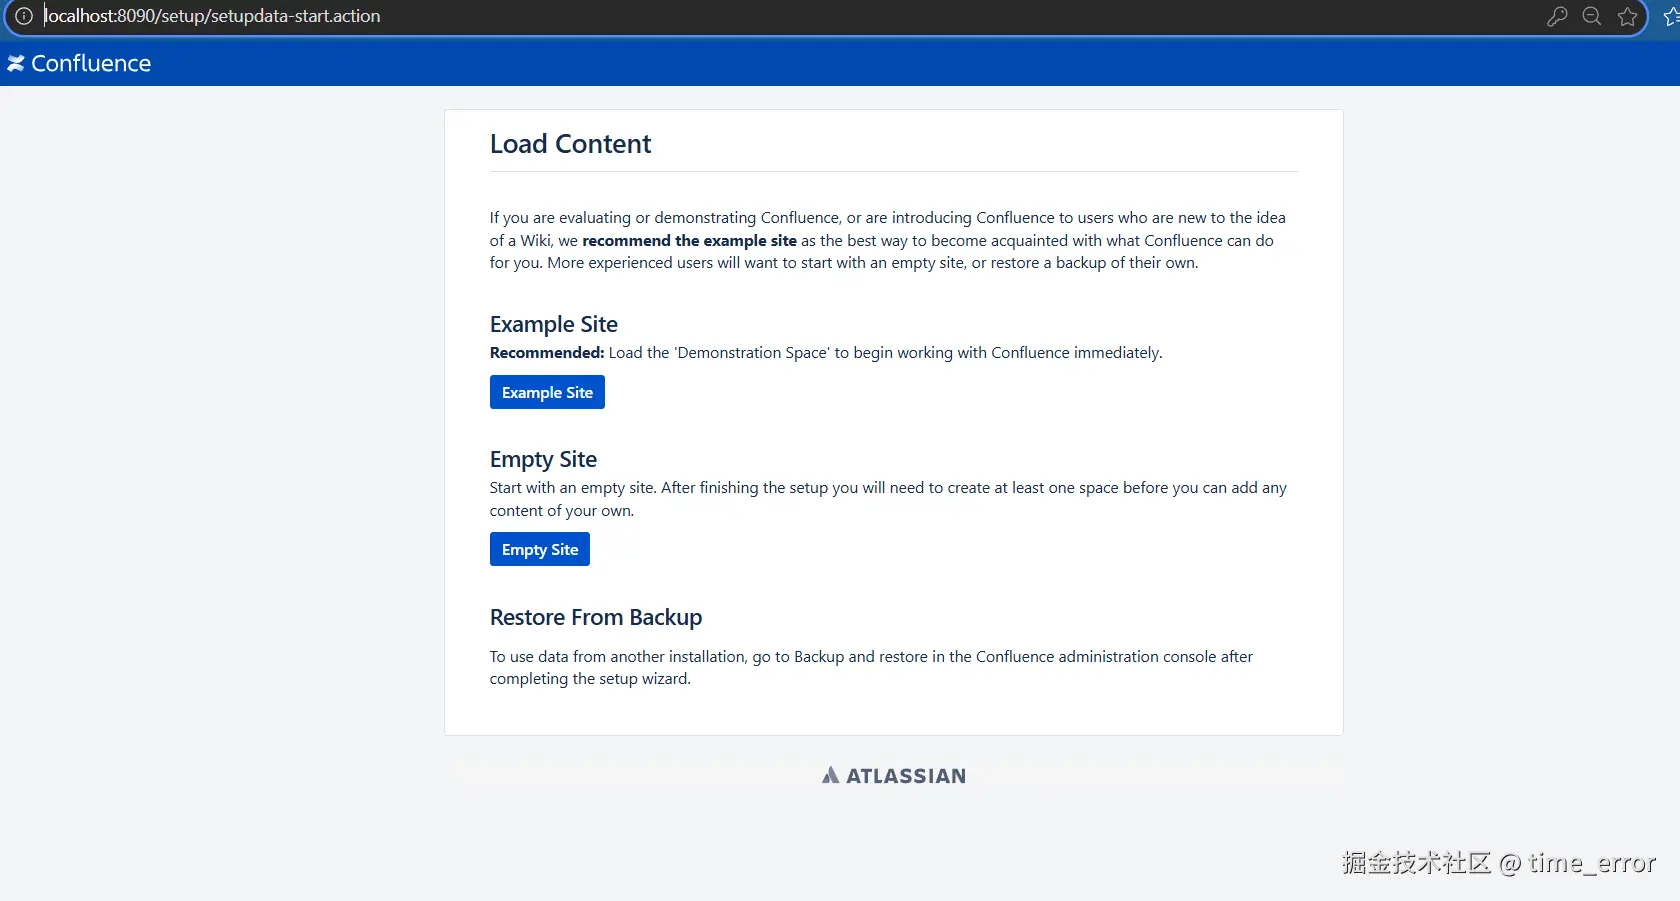Screen dimensions: 1680x901
Task: Click the 'Restore From Backup' heading
Action: click(596, 617)
